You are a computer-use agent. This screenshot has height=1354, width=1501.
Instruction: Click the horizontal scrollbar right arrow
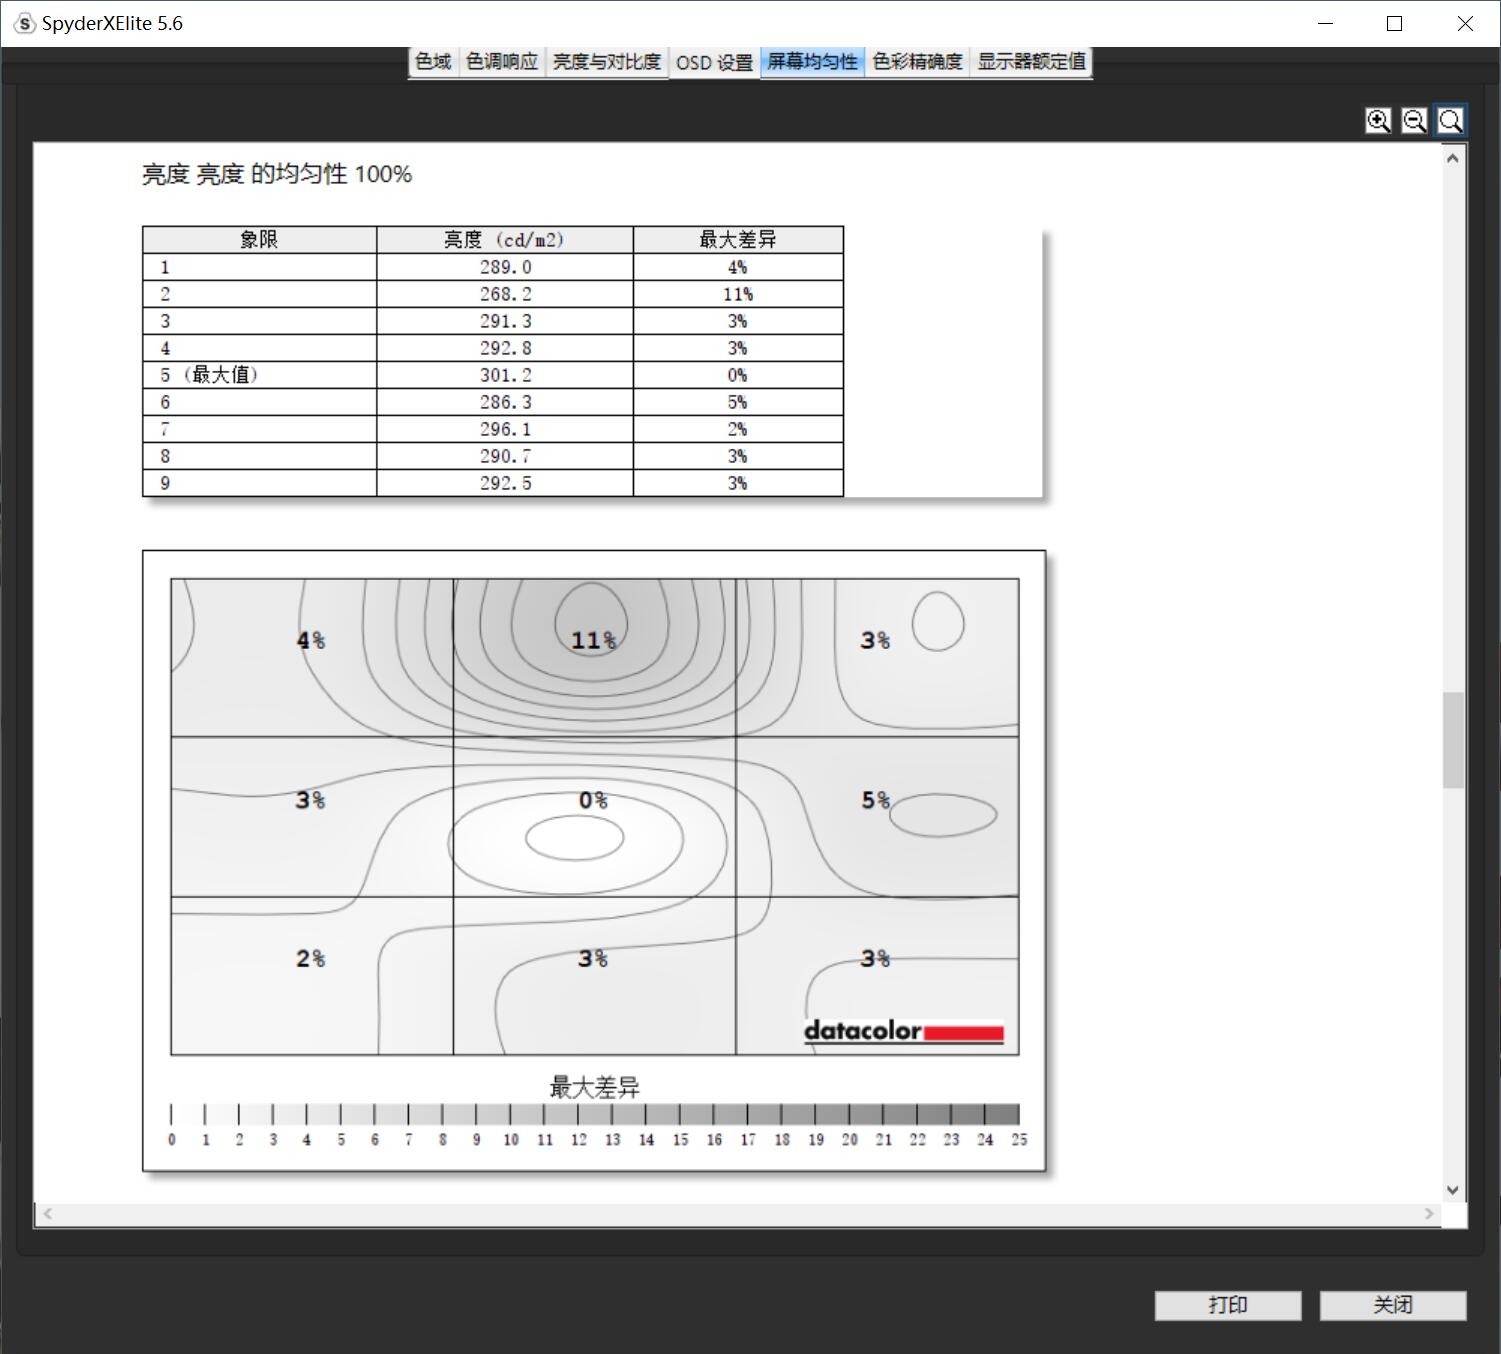(1429, 1214)
